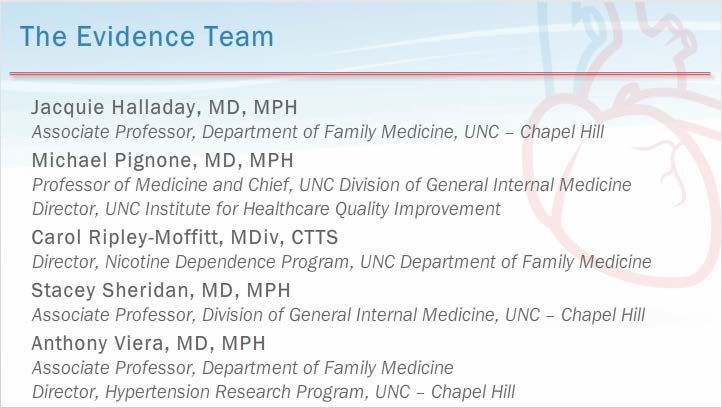Screen dimensions: 722x408
Task: Click Stacey Sheridan's Division of General Internal Medicine line
Action: (x=338, y=315)
